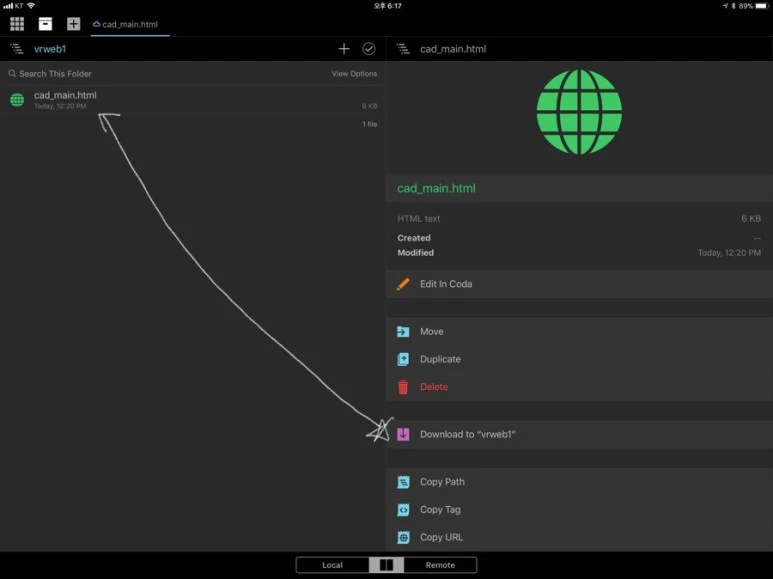
Task: Choose Download to "vrweb1"
Action: pos(579,434)
